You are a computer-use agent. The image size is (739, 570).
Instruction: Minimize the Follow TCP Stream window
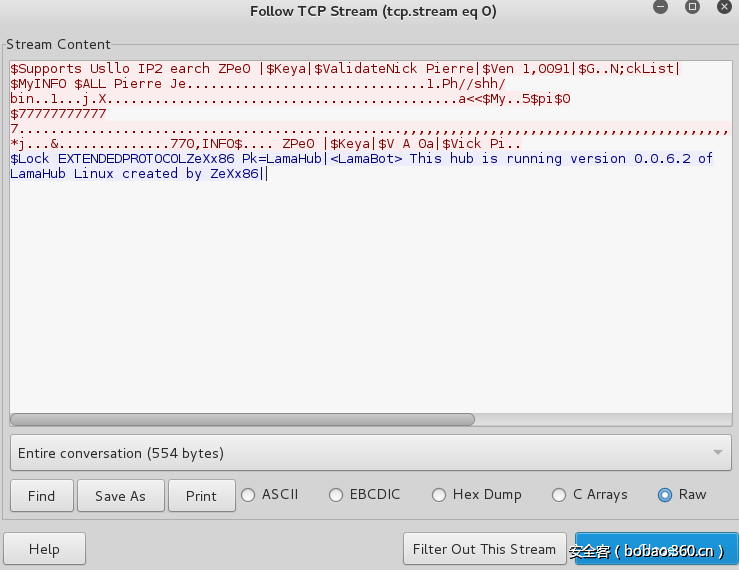click(661, 8)
